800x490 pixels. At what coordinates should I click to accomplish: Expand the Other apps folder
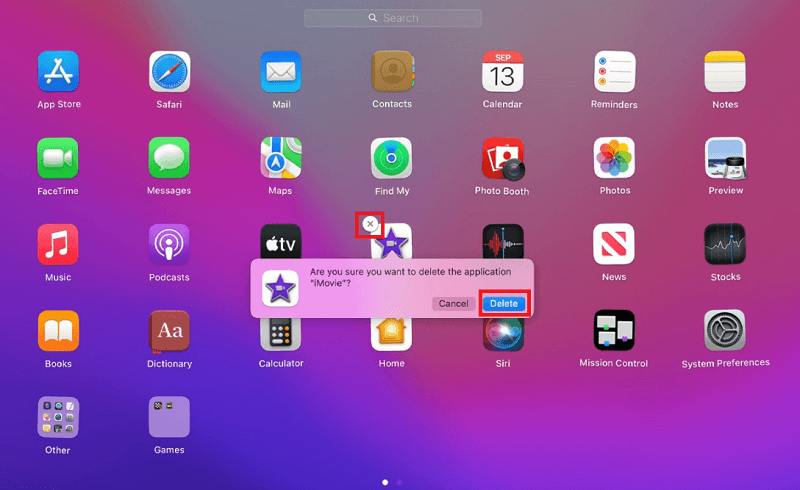point(58,417)
